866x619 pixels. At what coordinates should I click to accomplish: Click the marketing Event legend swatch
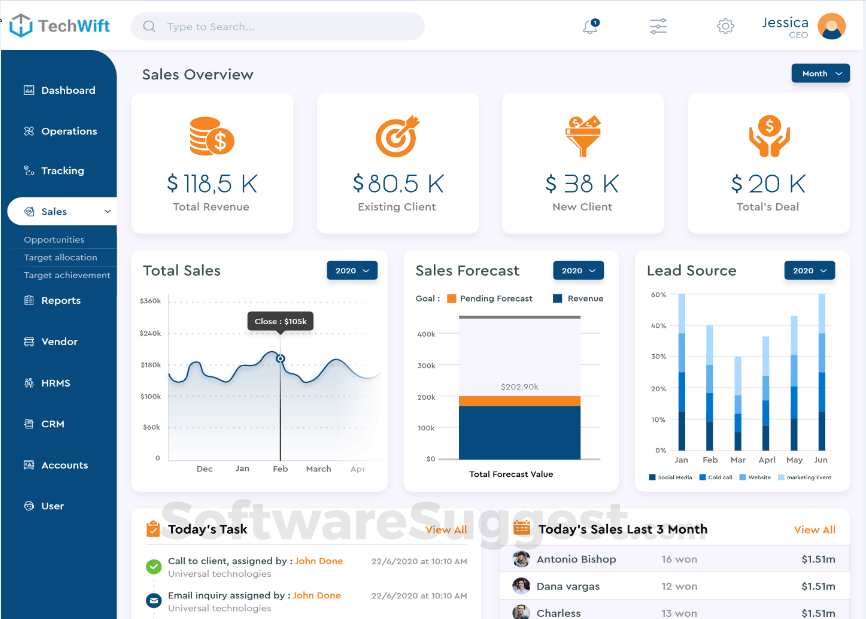781,477
